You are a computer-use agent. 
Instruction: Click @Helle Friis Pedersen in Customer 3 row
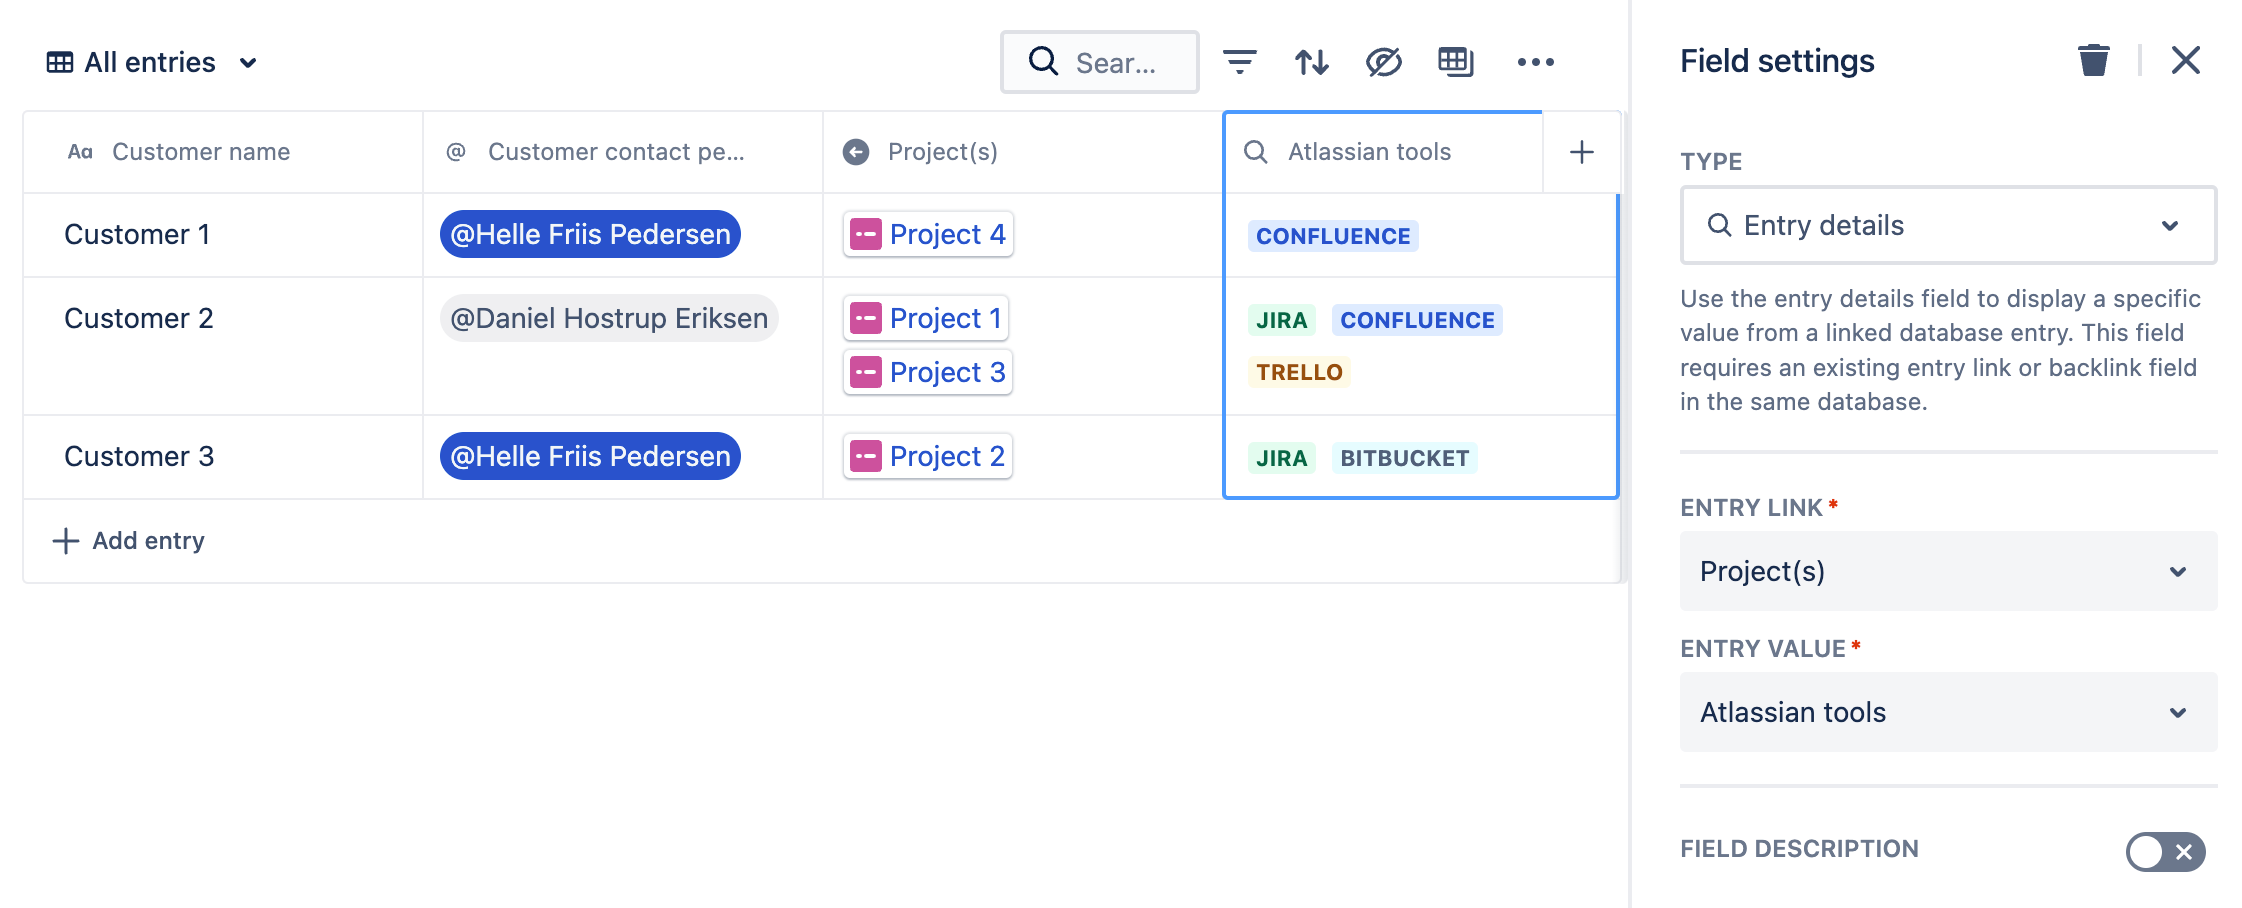tap(590, 456)
